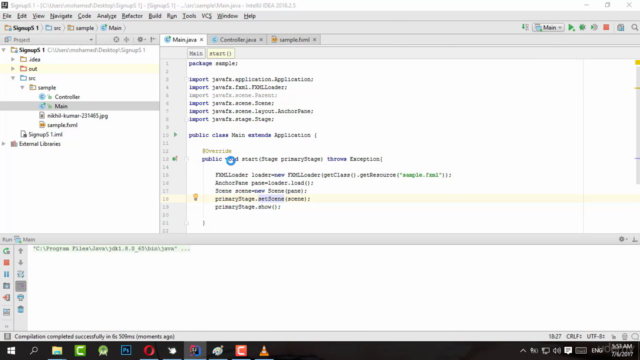Select sample.fxml in project tree

point(62,125)
